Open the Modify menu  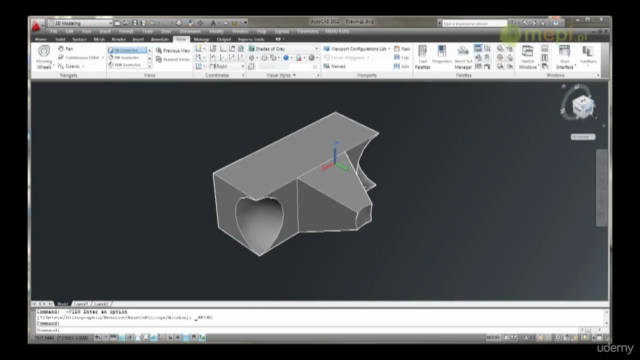[216, 31]
